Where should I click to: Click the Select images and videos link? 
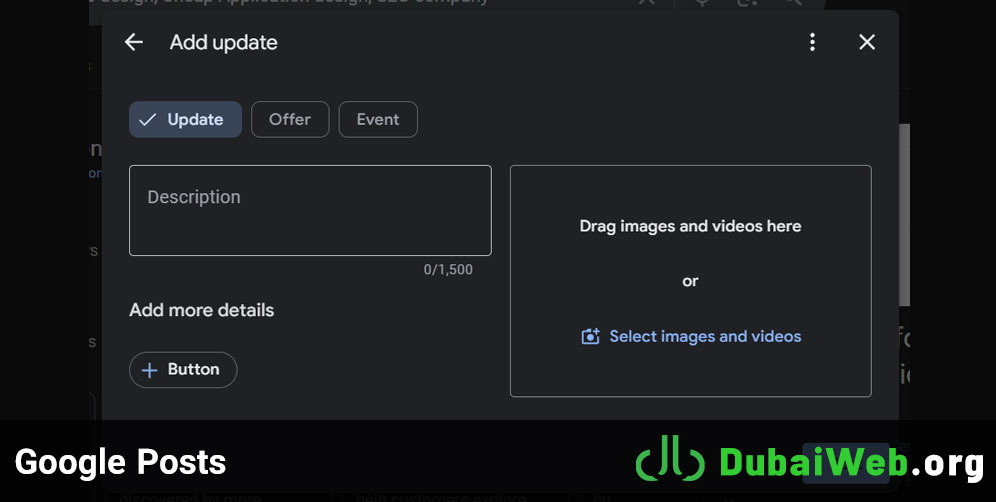tap(705, 337)
